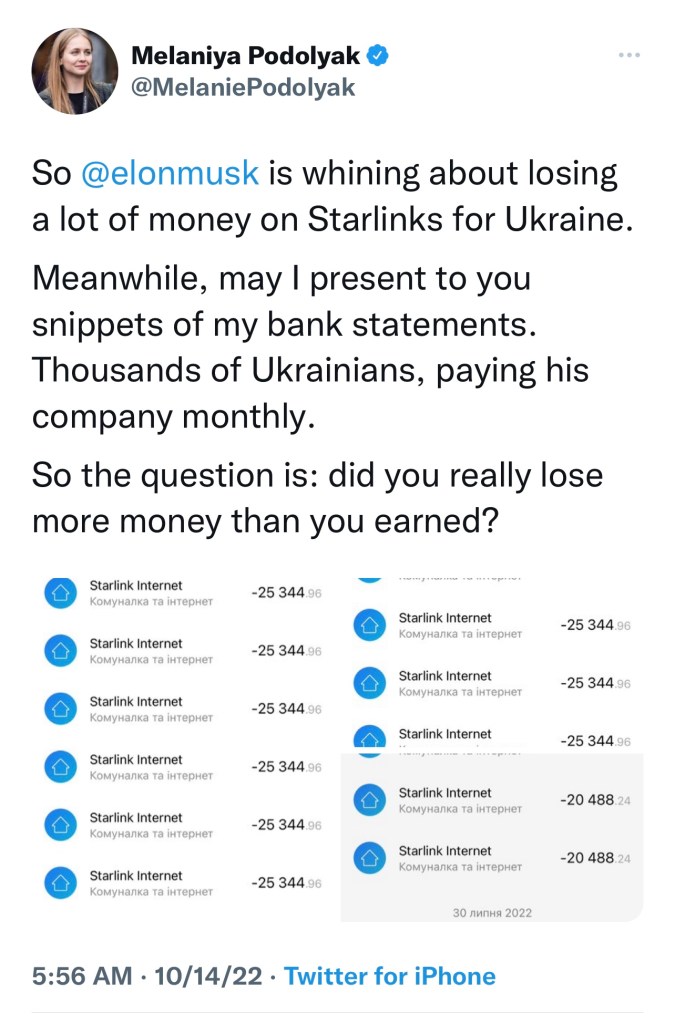The image size is (675, 1023).
Task: Click the Starlink Internet label in the left statement's top row
Action: (x=136, y=585)
